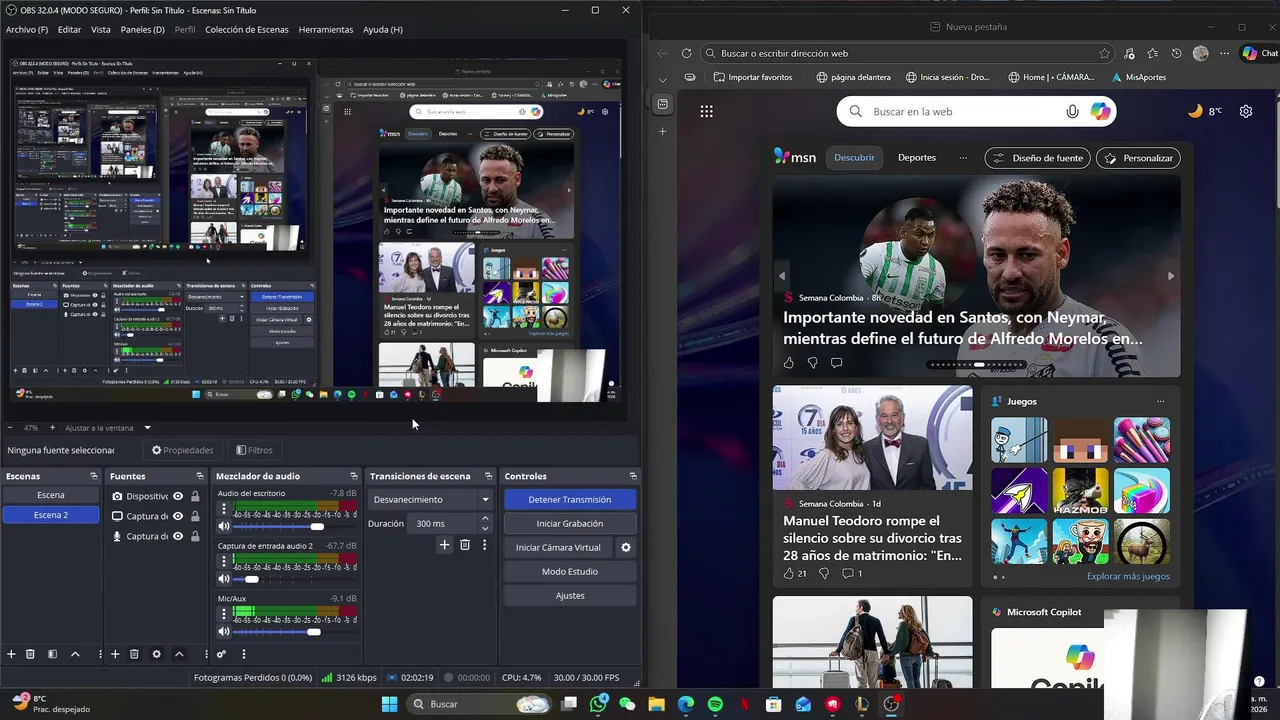This screenshot has width=1280, height=720.
Task: Open Colección de Escenas menu
Action: coord(247,29)
